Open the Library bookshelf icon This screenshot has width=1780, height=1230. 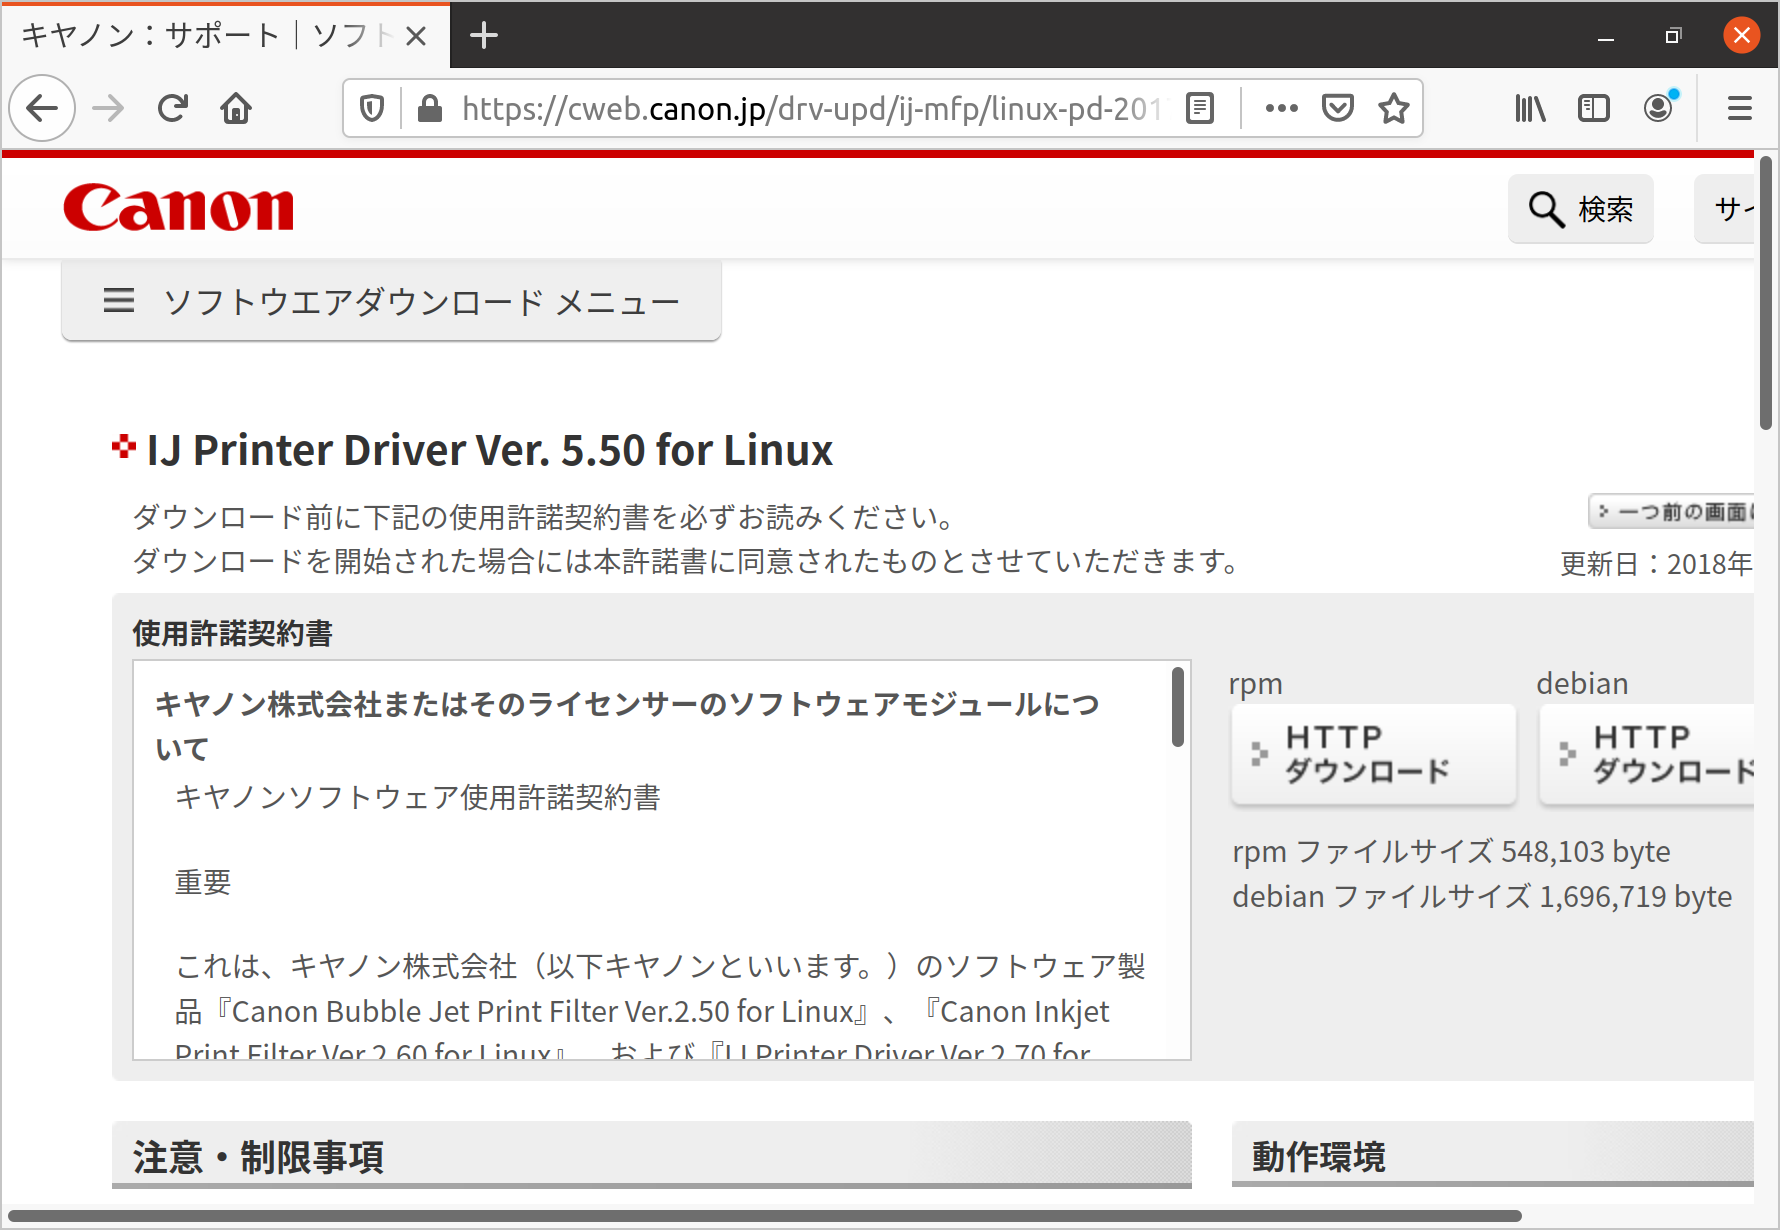[1530, 108]
